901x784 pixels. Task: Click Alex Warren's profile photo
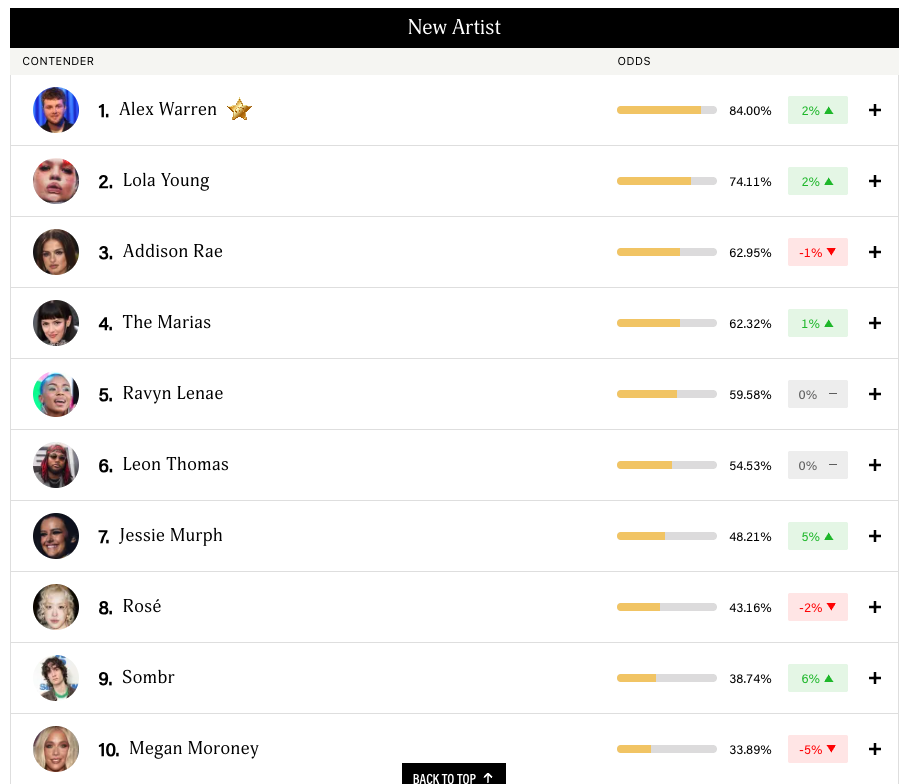[x=56, y=110]
